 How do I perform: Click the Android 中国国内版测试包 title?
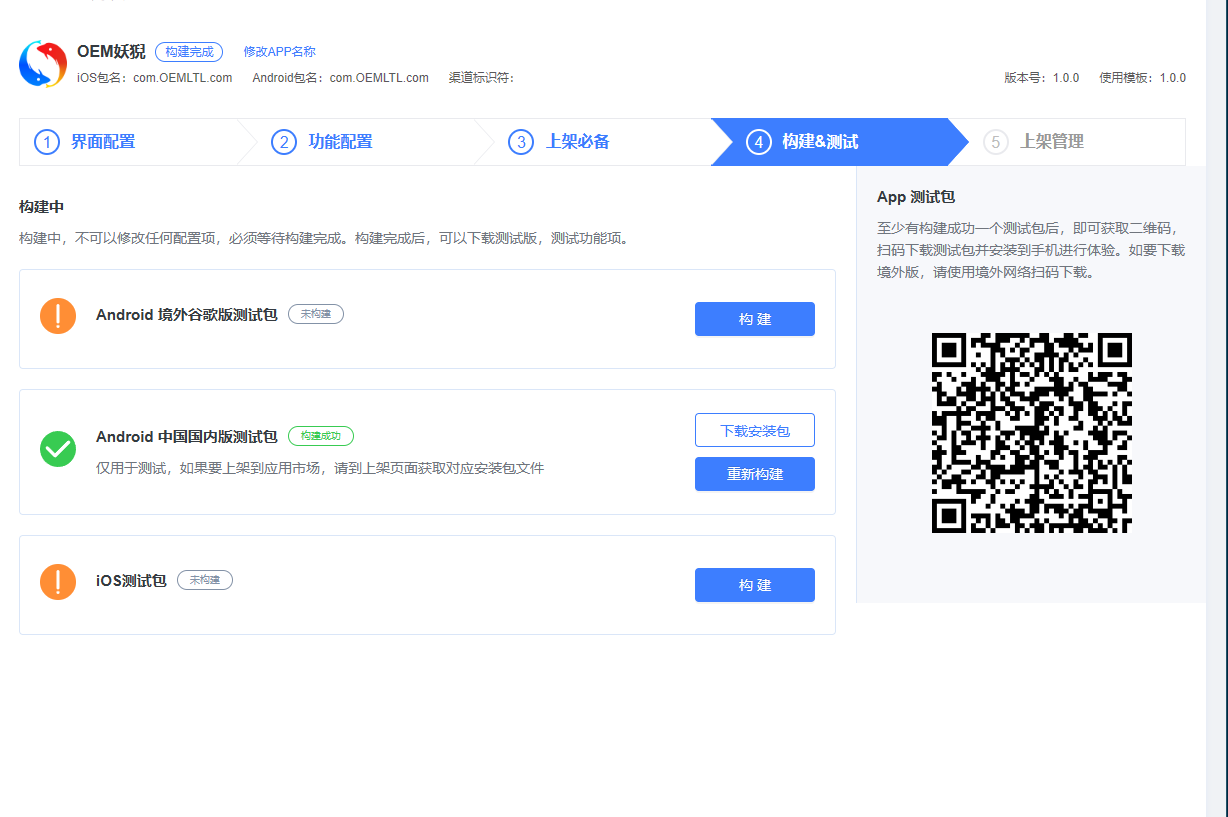coord(187,437)
